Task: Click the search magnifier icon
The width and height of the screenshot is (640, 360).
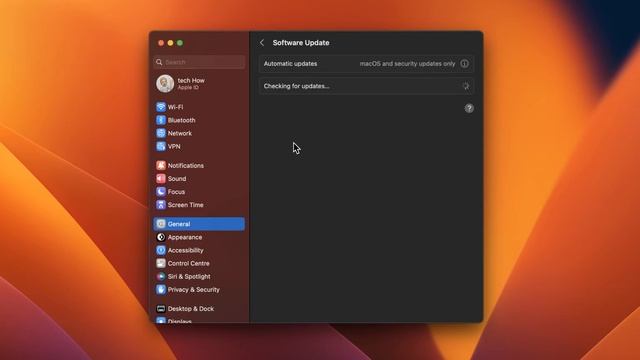Action: pos(159,62)
